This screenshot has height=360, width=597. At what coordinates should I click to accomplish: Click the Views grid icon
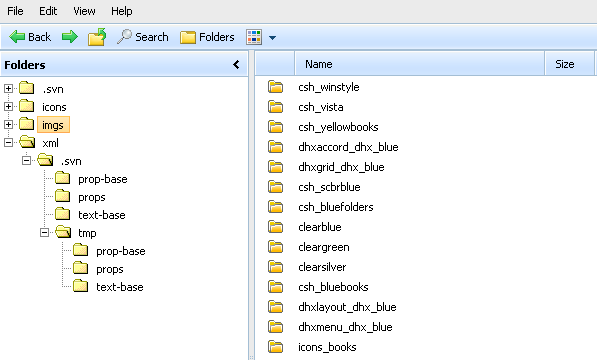pos(254,37)
